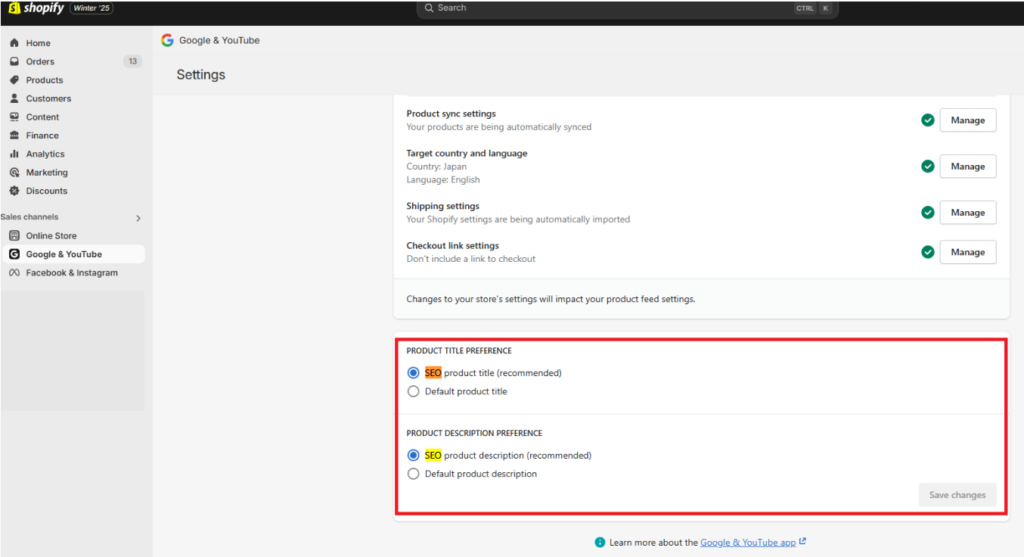Click the Discounts badge icon
The height and width of the screenshot is (557, 1024).
pyautogui.click(x=14, y=191)
